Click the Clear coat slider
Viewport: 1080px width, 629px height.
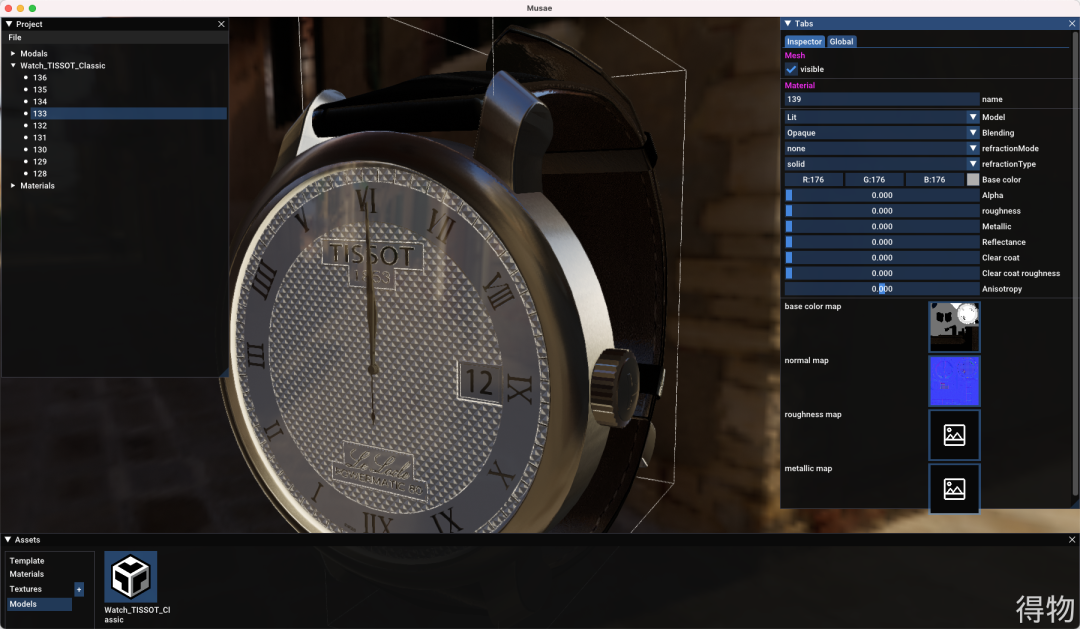coord(882,258)
